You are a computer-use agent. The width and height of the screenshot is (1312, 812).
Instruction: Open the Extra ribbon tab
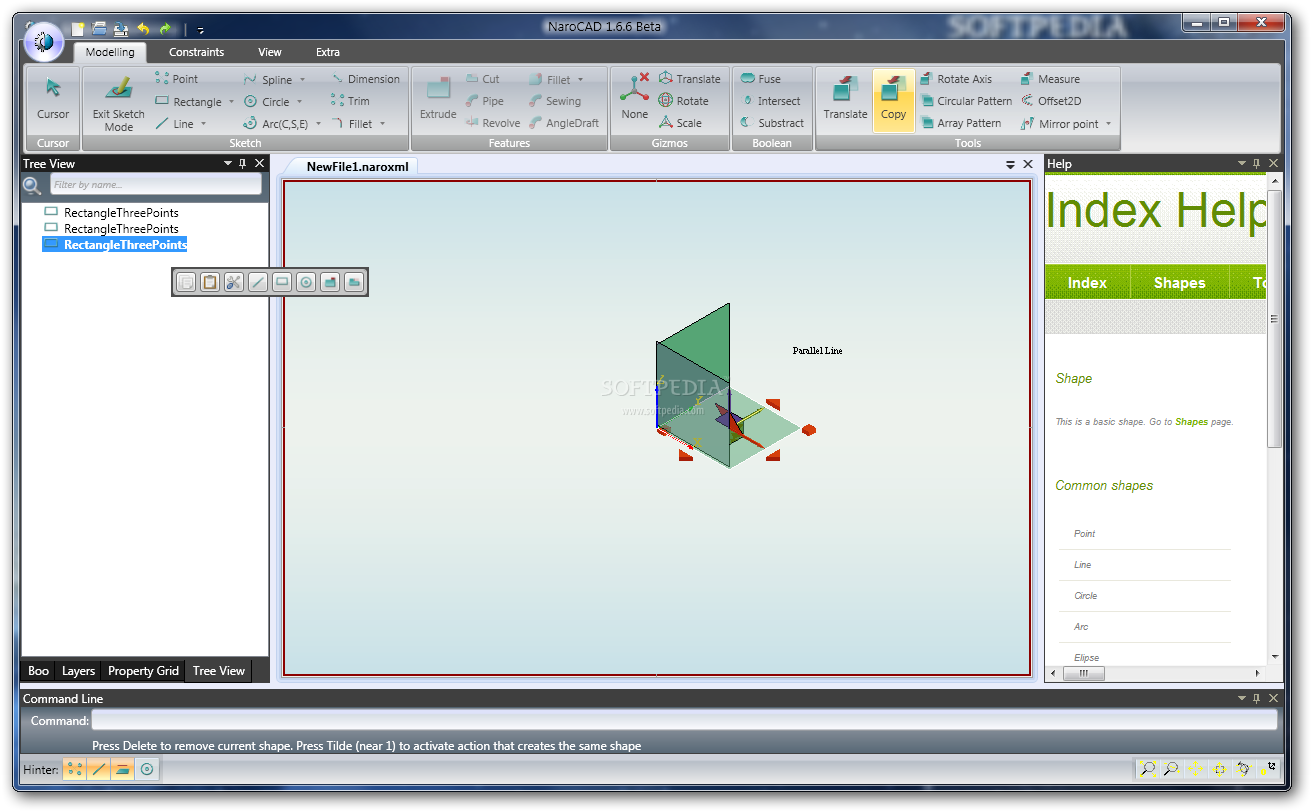[x=328, y=52]
